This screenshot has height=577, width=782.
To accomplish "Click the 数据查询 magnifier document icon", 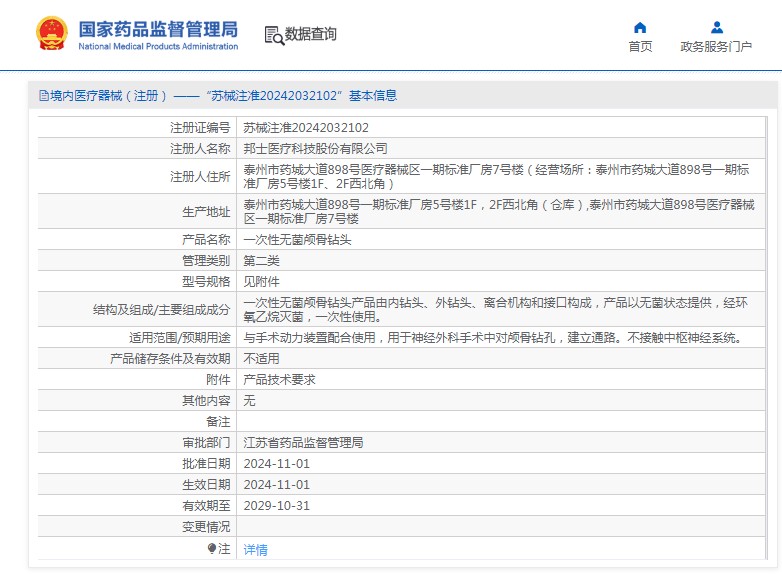I will tap(273, 35).
